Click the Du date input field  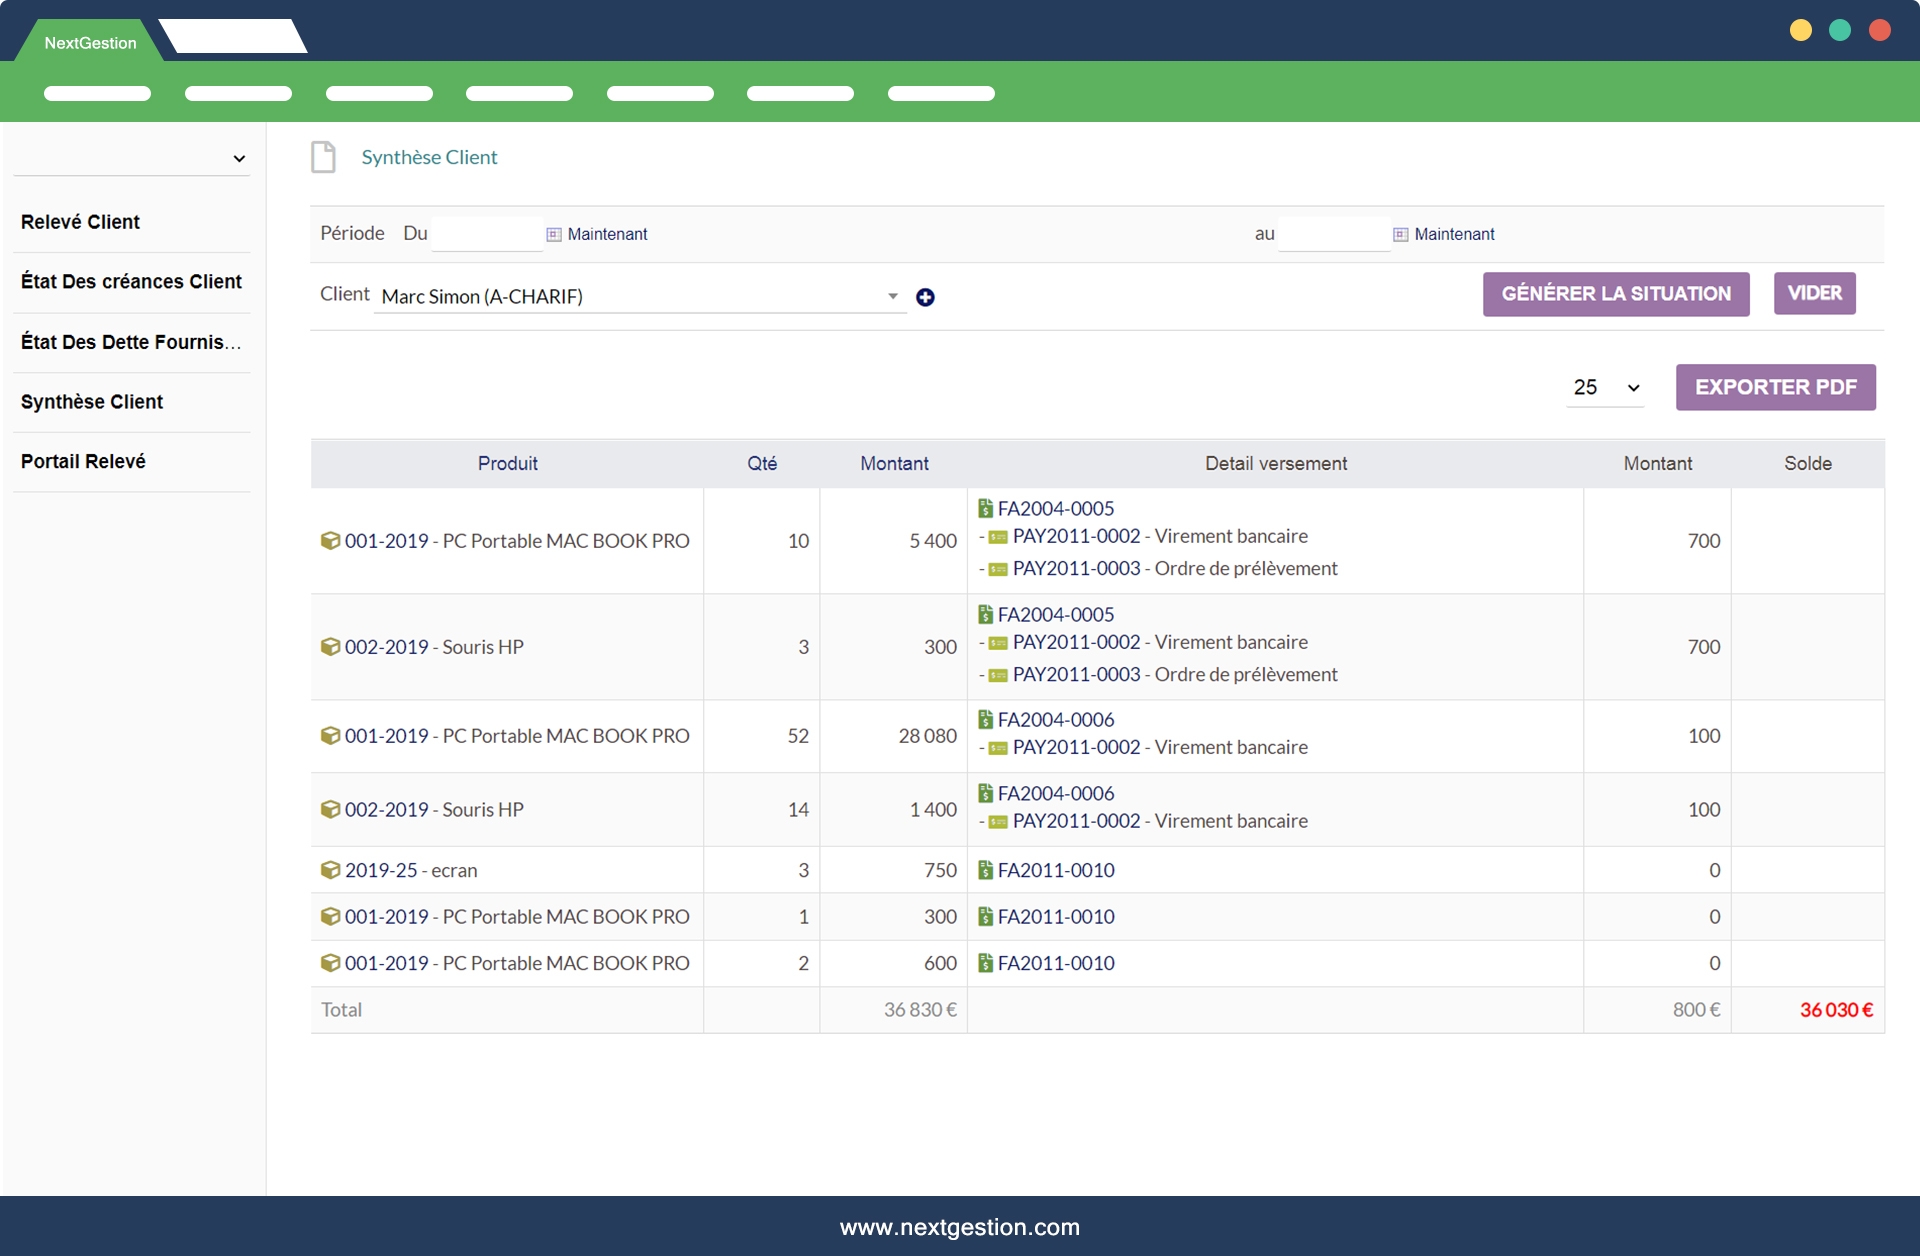[x=487, y=234]
